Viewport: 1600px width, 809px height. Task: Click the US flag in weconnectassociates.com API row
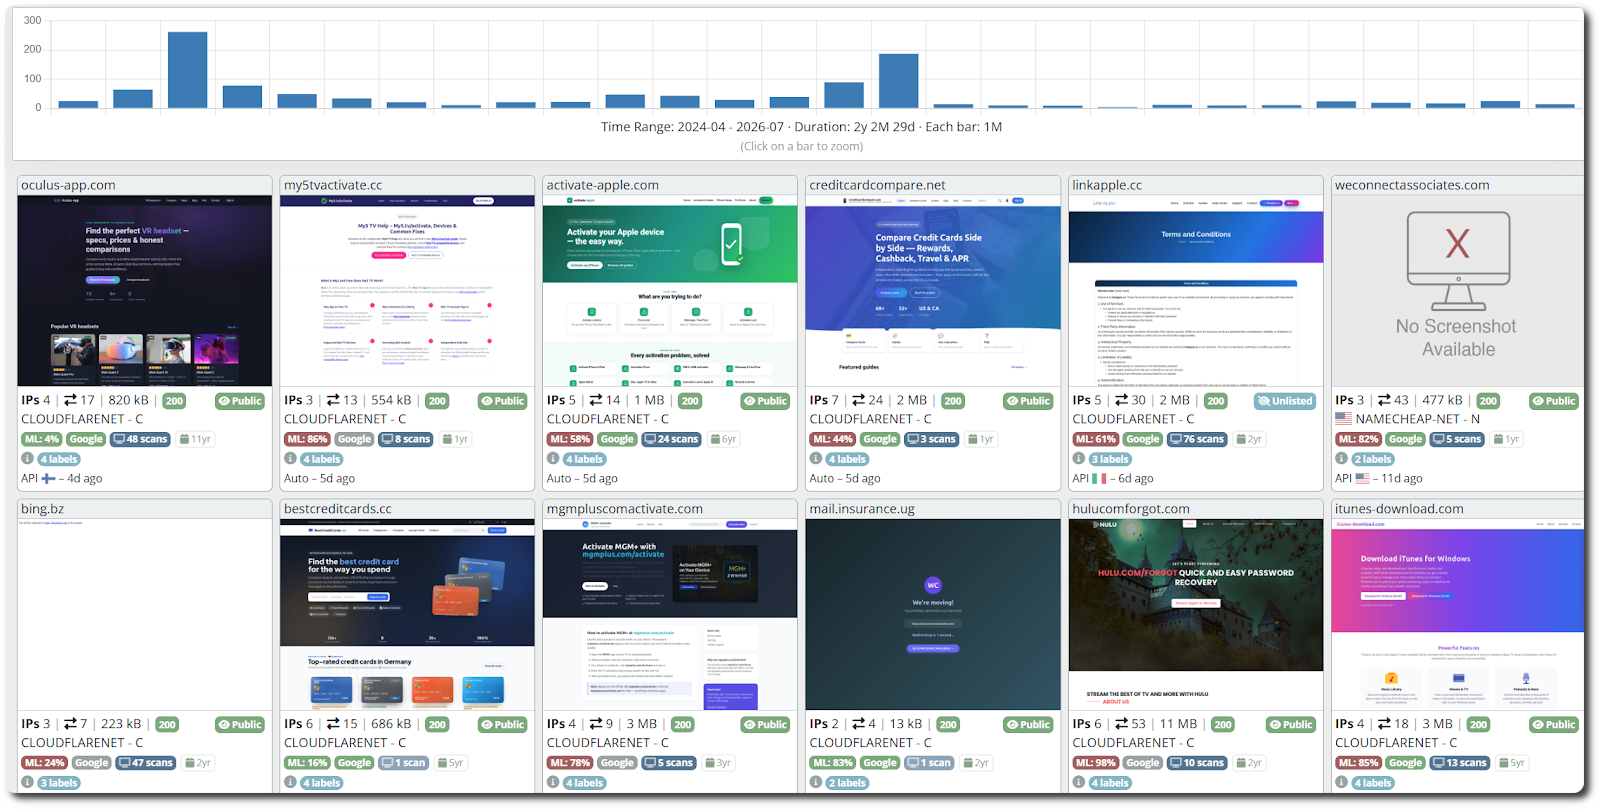(1362, 478)
